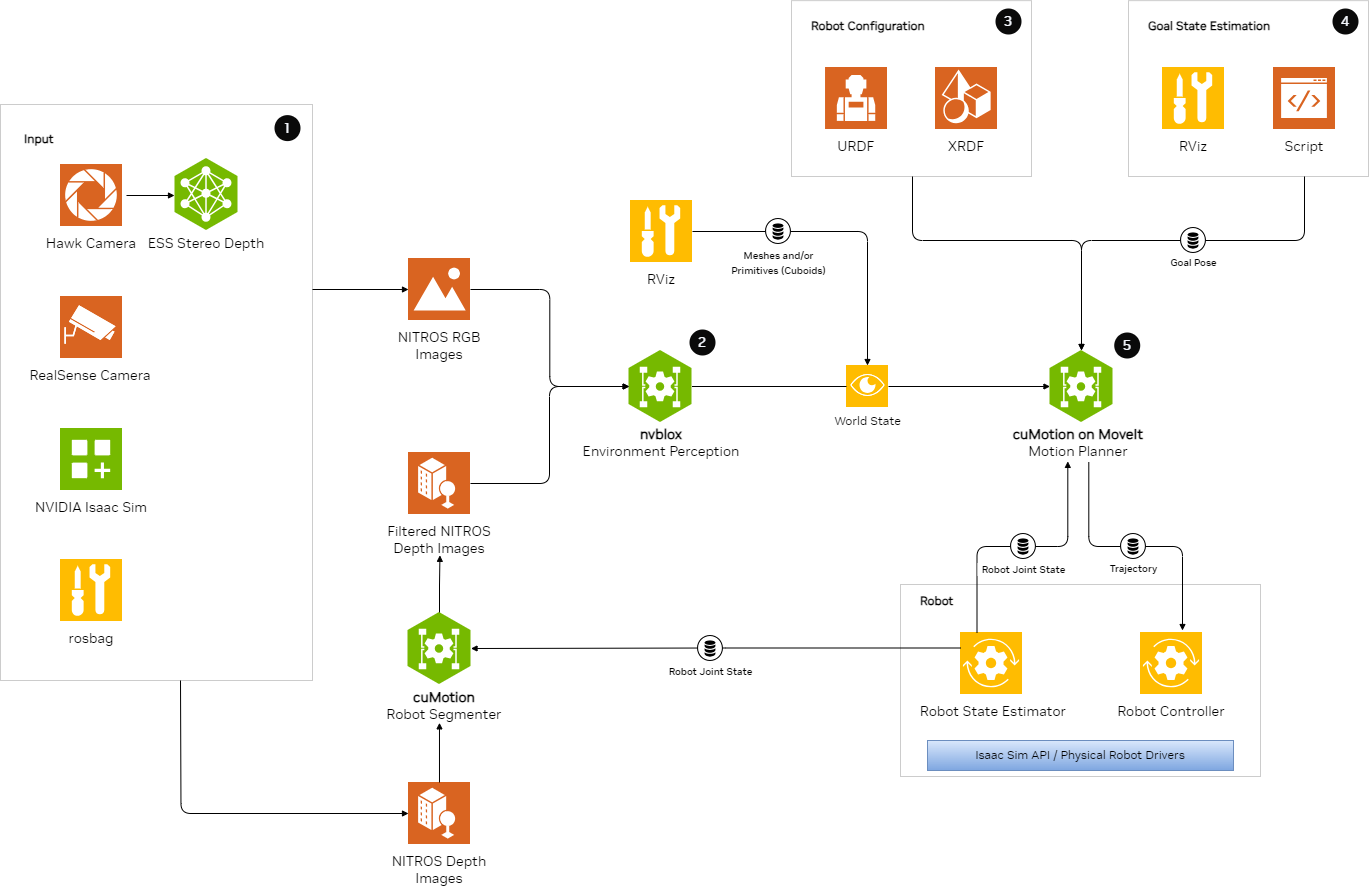Open the cuMotion Robot Segmenter node
This screenshot has height=888, width=1371.
point(439,647)
